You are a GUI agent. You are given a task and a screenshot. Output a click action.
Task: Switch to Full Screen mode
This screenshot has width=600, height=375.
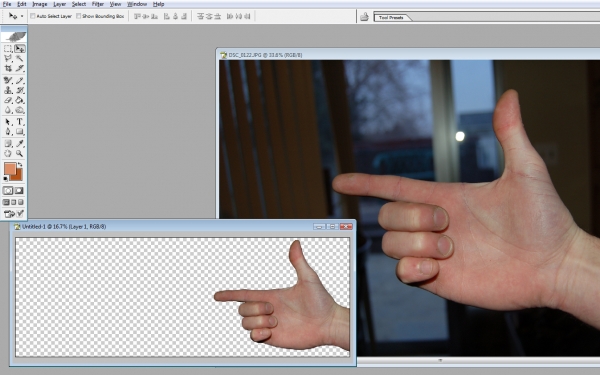point(21,202)
